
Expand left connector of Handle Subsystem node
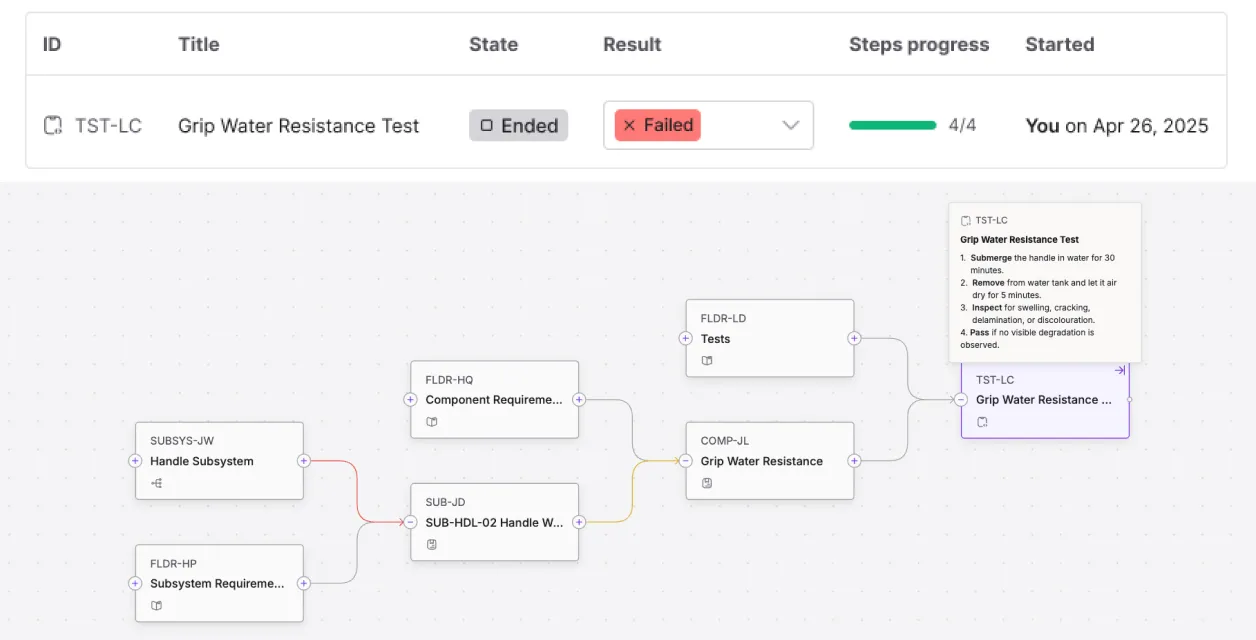click(x=135, y=461)
